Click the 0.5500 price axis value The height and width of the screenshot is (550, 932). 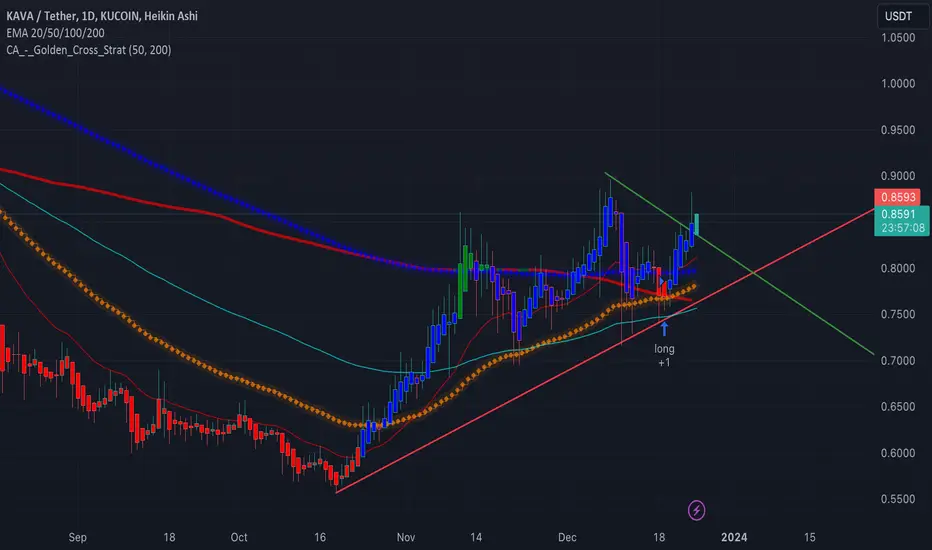coord(898,499)
